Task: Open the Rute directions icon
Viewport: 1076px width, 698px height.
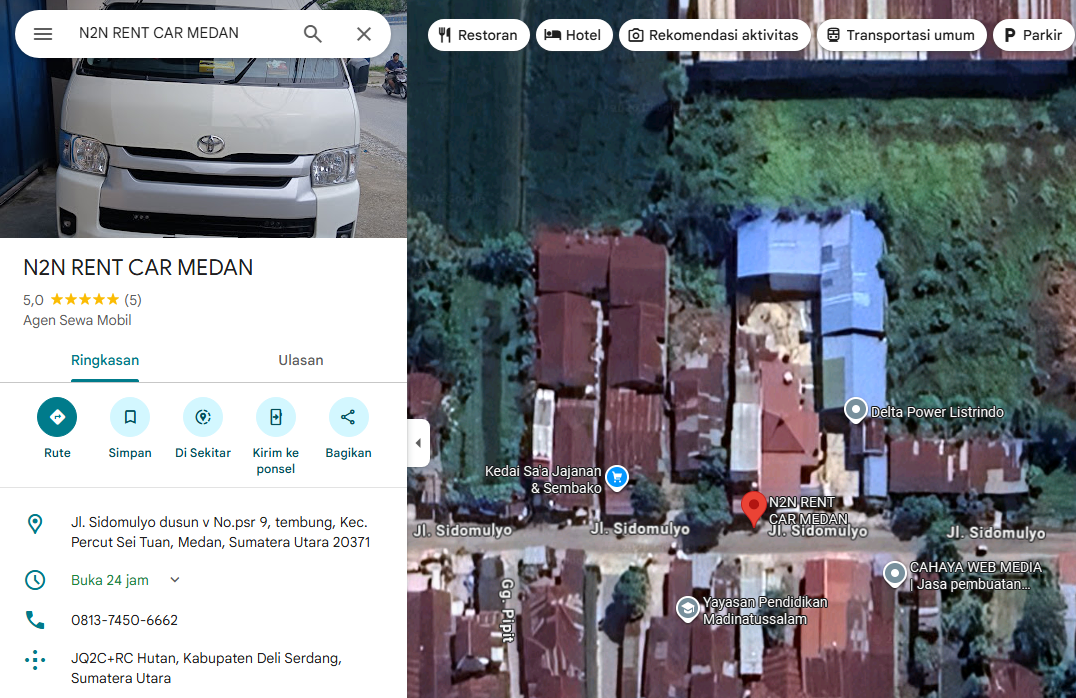Action: tap(57, 416)
